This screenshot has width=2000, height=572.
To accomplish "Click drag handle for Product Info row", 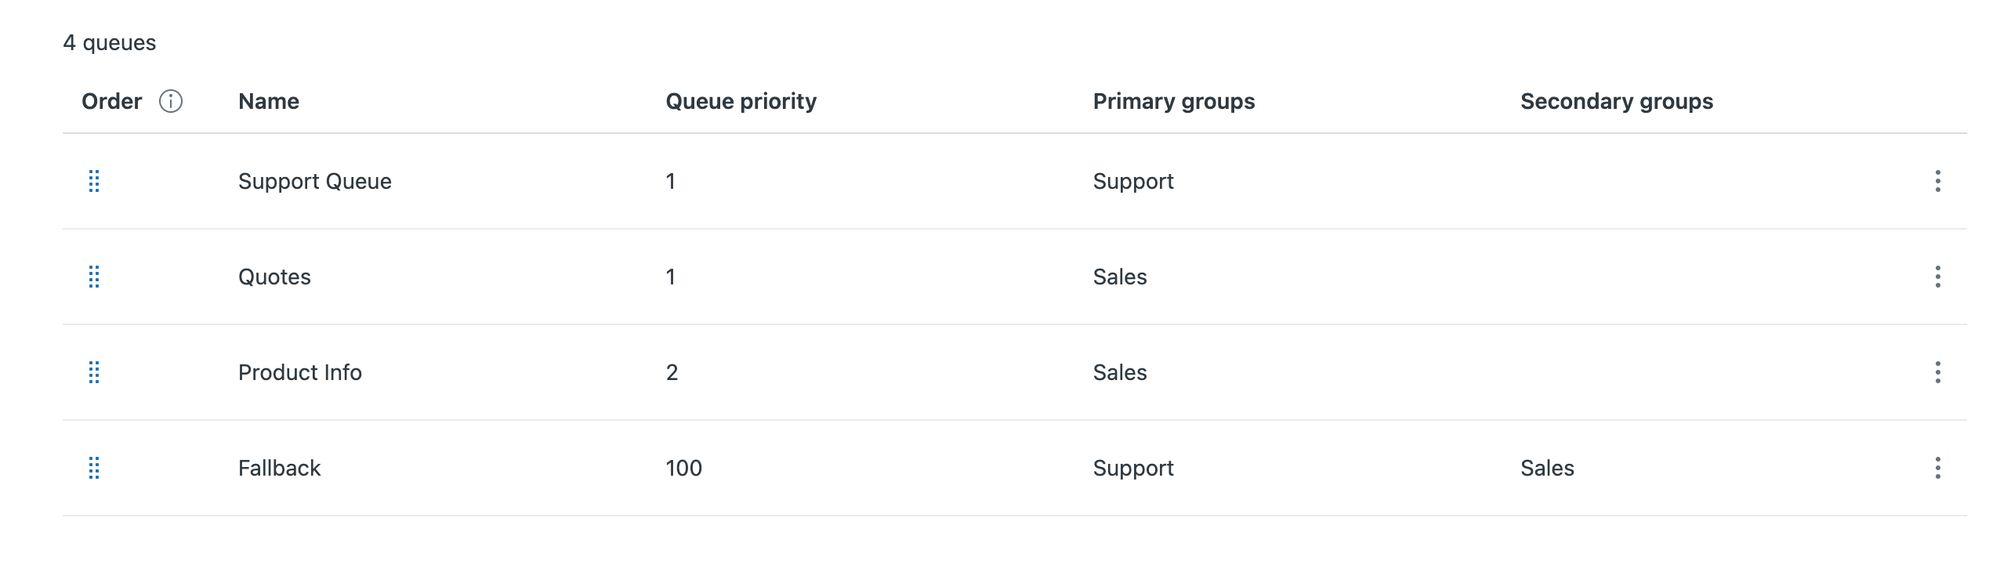I will tap(94, 373).
